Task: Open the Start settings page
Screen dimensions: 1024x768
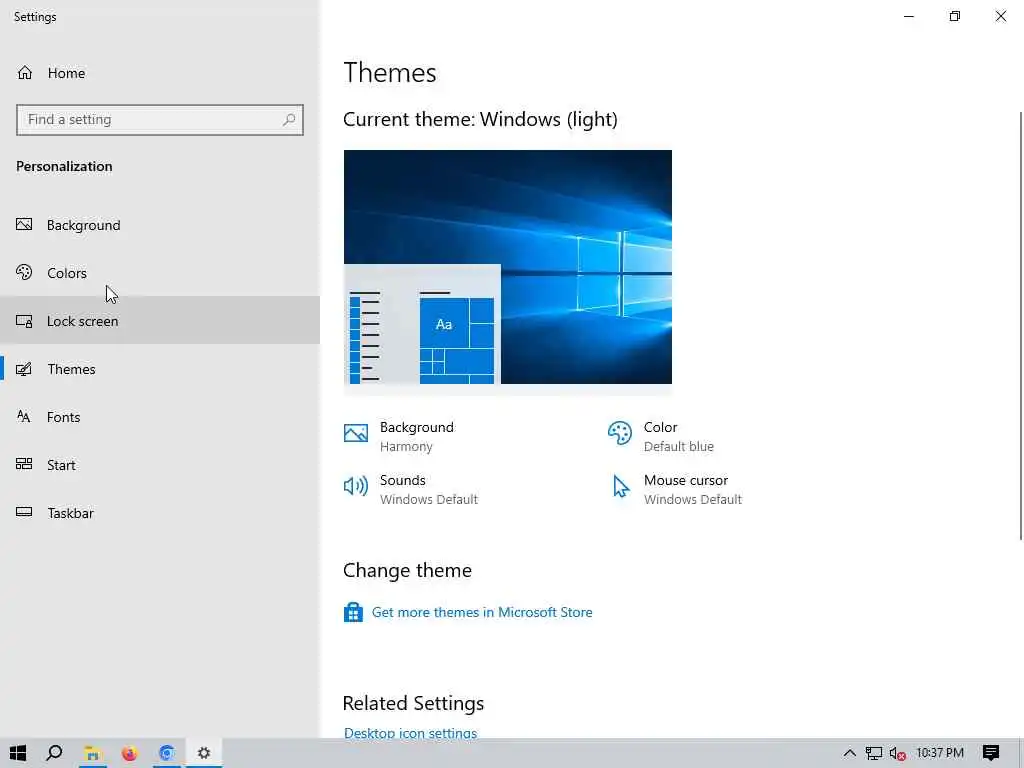Action: 160,464
